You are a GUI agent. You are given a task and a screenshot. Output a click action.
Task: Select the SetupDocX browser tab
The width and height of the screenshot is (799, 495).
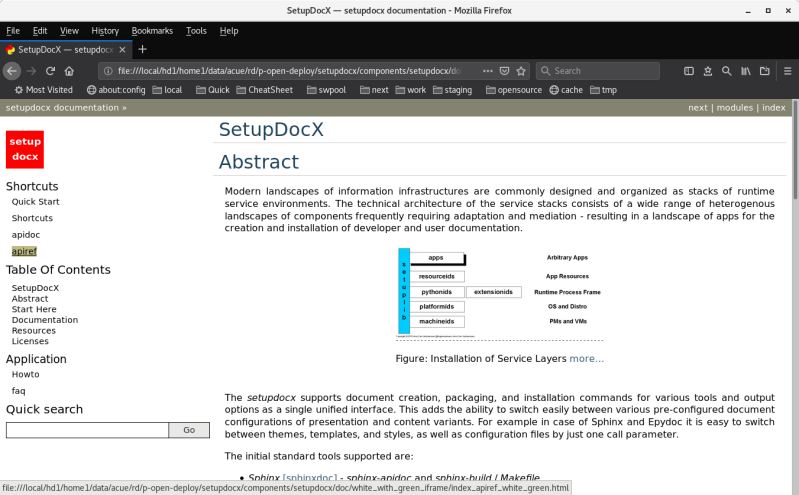[x=65, y=49]
